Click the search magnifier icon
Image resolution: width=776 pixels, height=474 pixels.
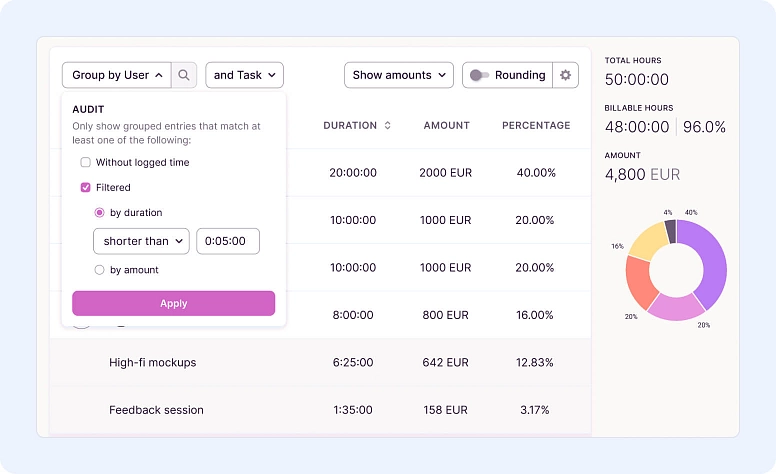click(184, 75)
